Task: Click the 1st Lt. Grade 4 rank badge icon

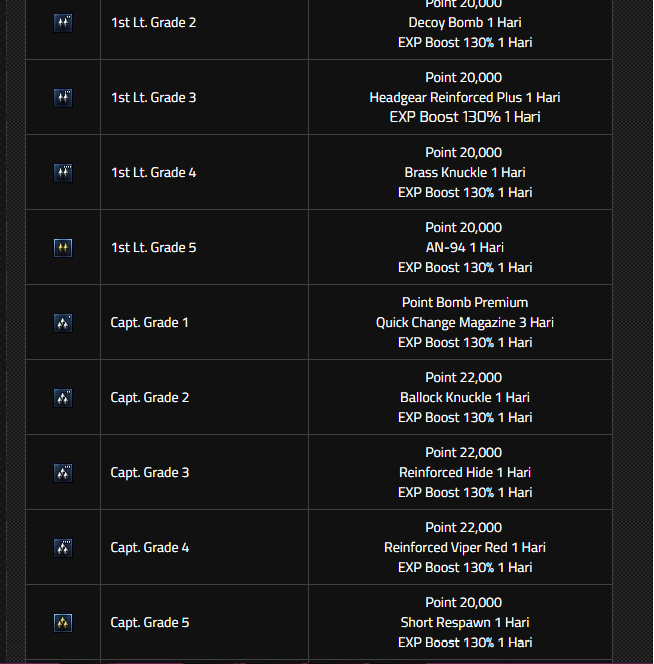Action: 63,172
